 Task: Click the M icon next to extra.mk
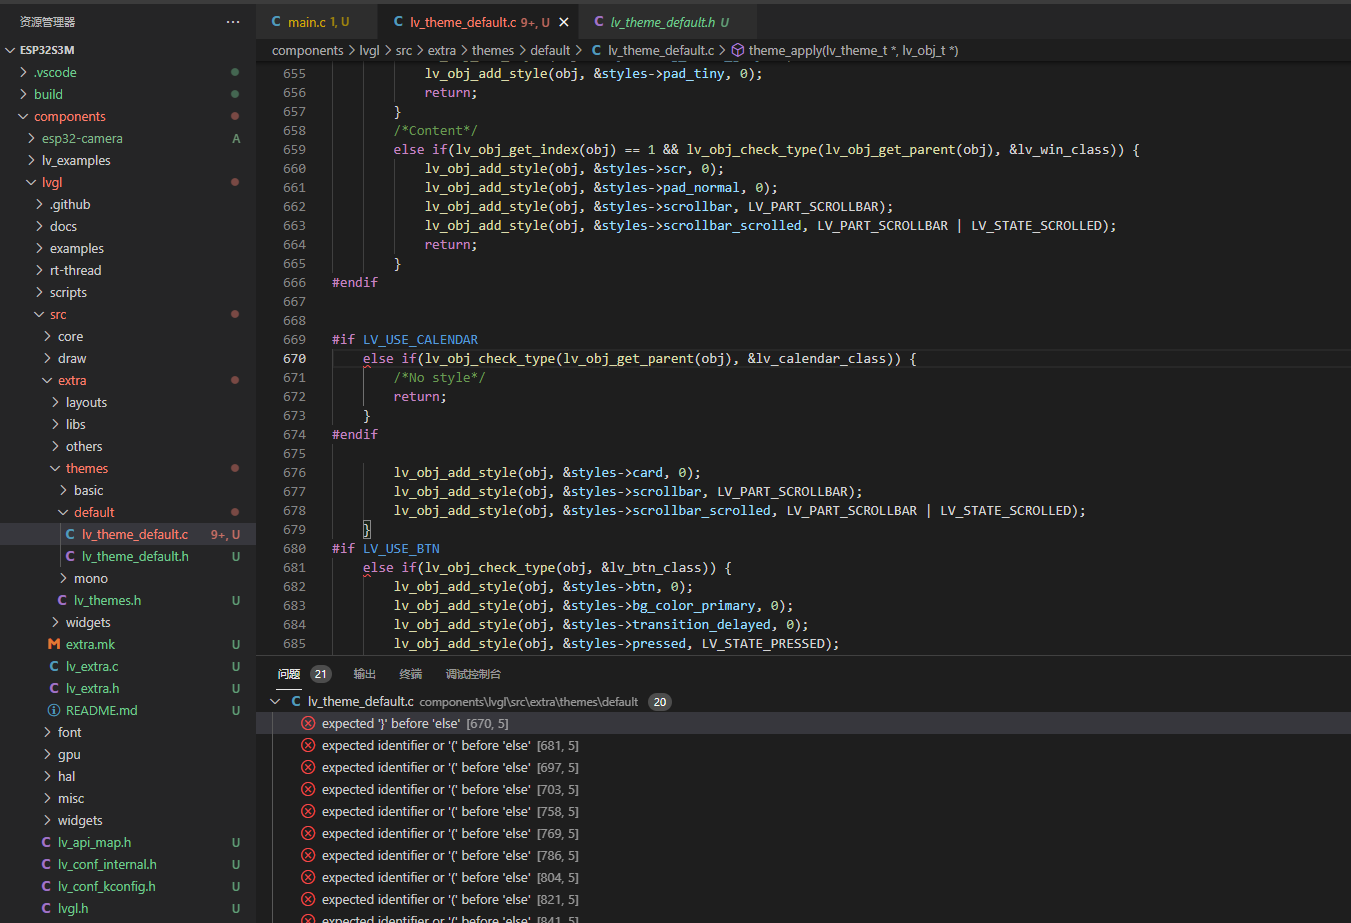54,644
